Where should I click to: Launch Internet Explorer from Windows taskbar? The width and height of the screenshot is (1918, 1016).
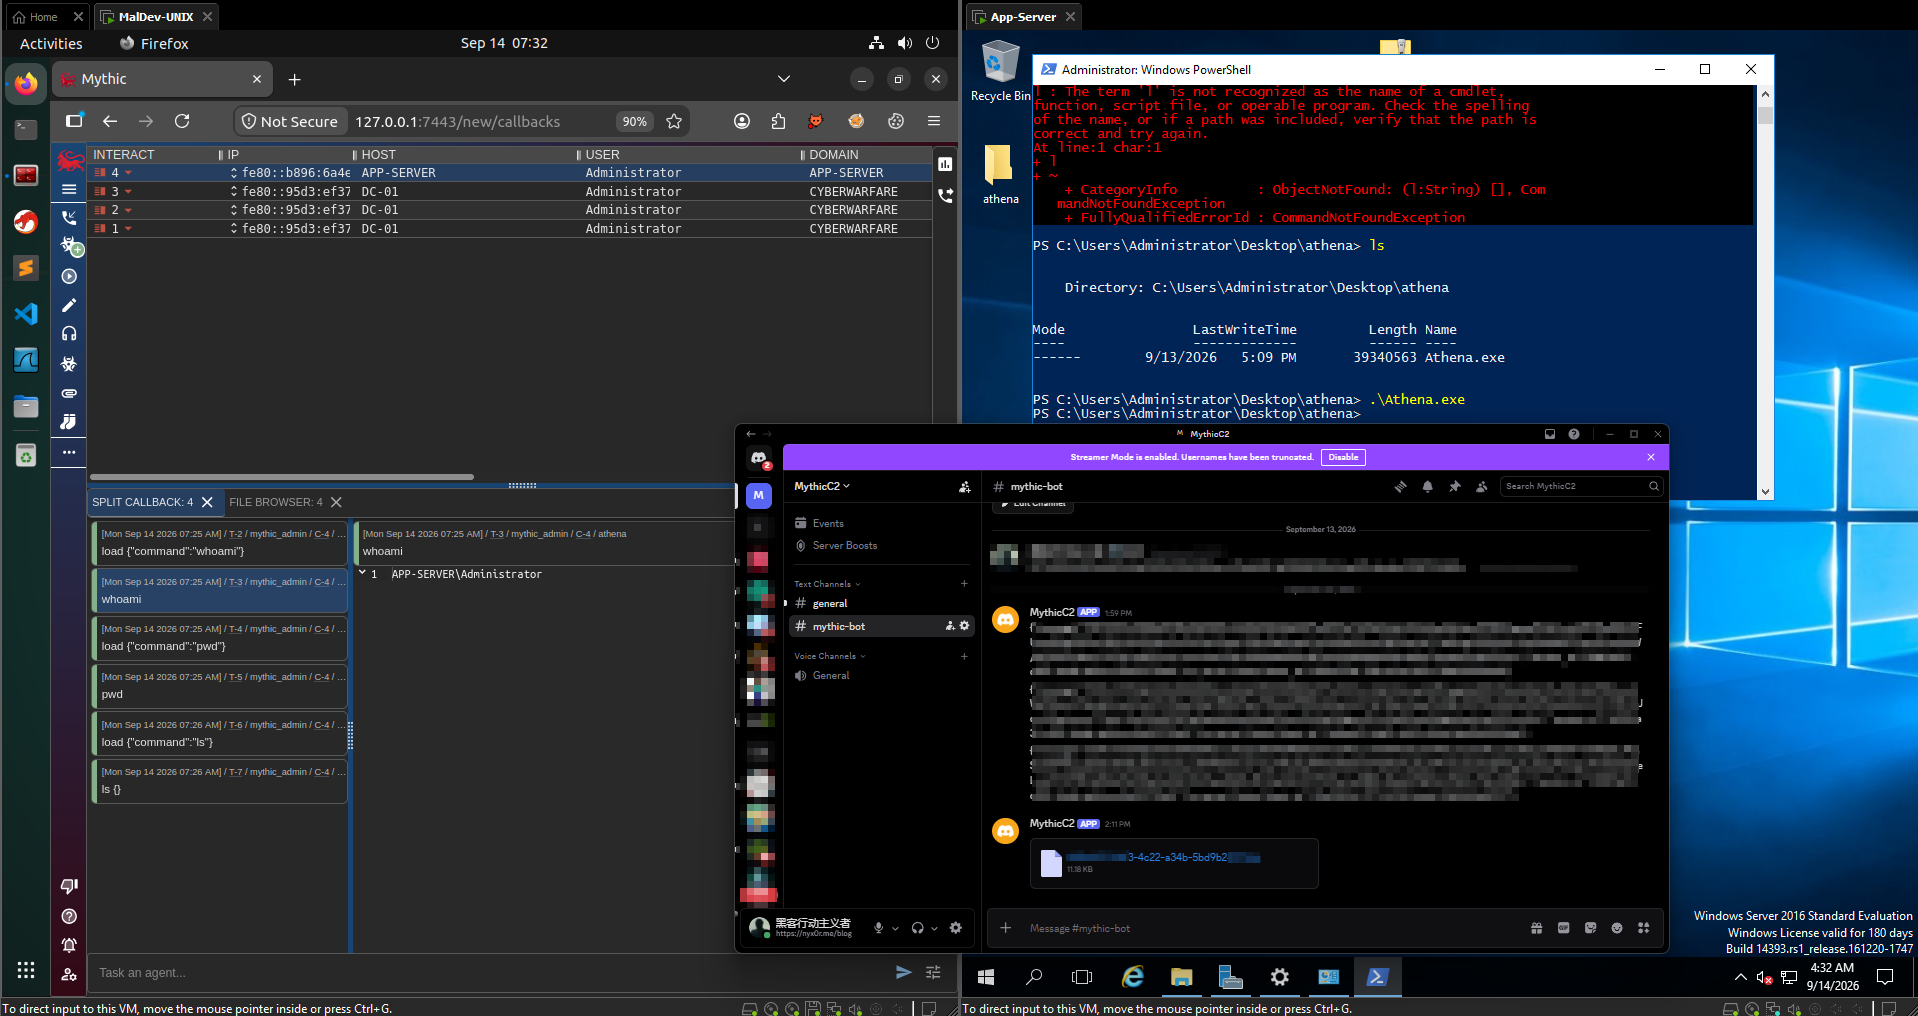(1133, 977)
